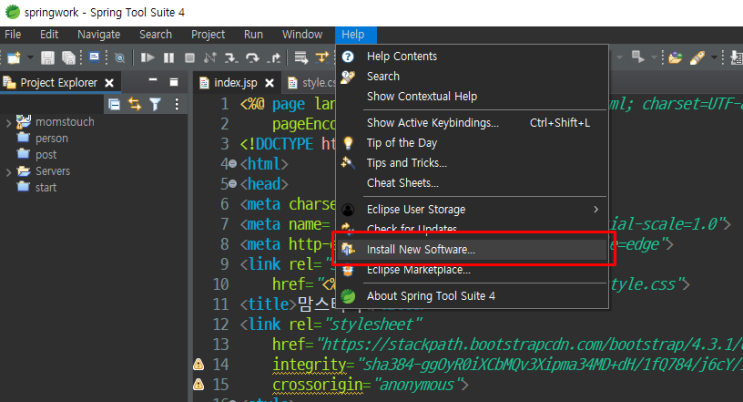Collapse the head tag fold marker on line 5
This screenshot has width=743, height=402.
[233, 184]
